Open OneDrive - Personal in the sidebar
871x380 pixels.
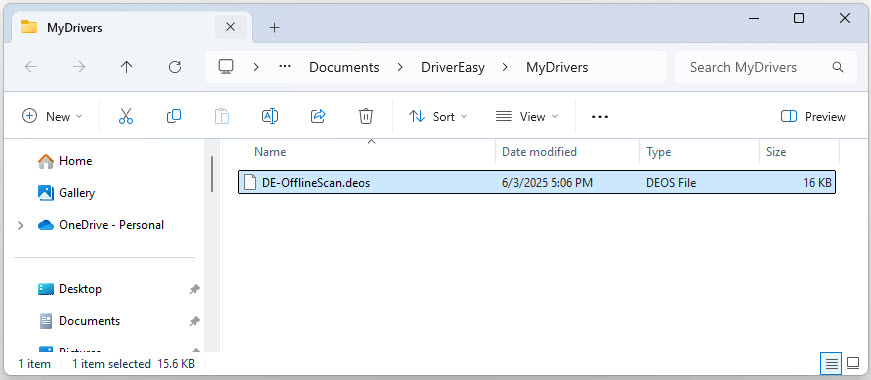(101, 225)
